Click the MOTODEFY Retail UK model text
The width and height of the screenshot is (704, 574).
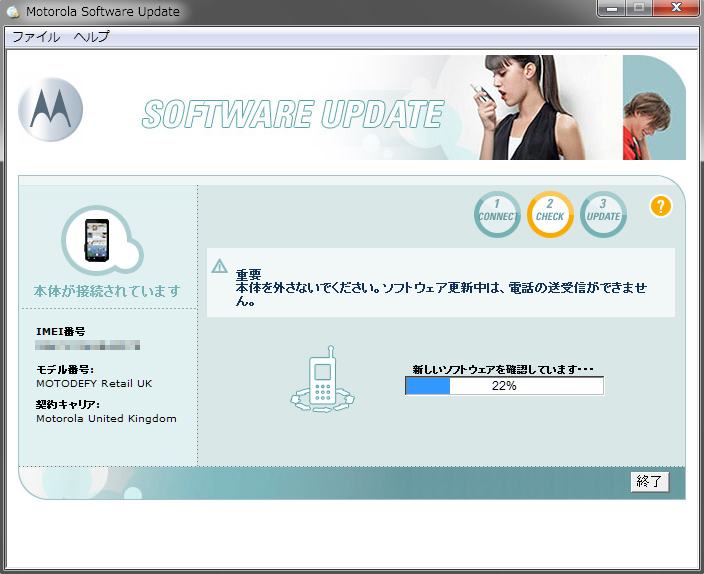94,383
